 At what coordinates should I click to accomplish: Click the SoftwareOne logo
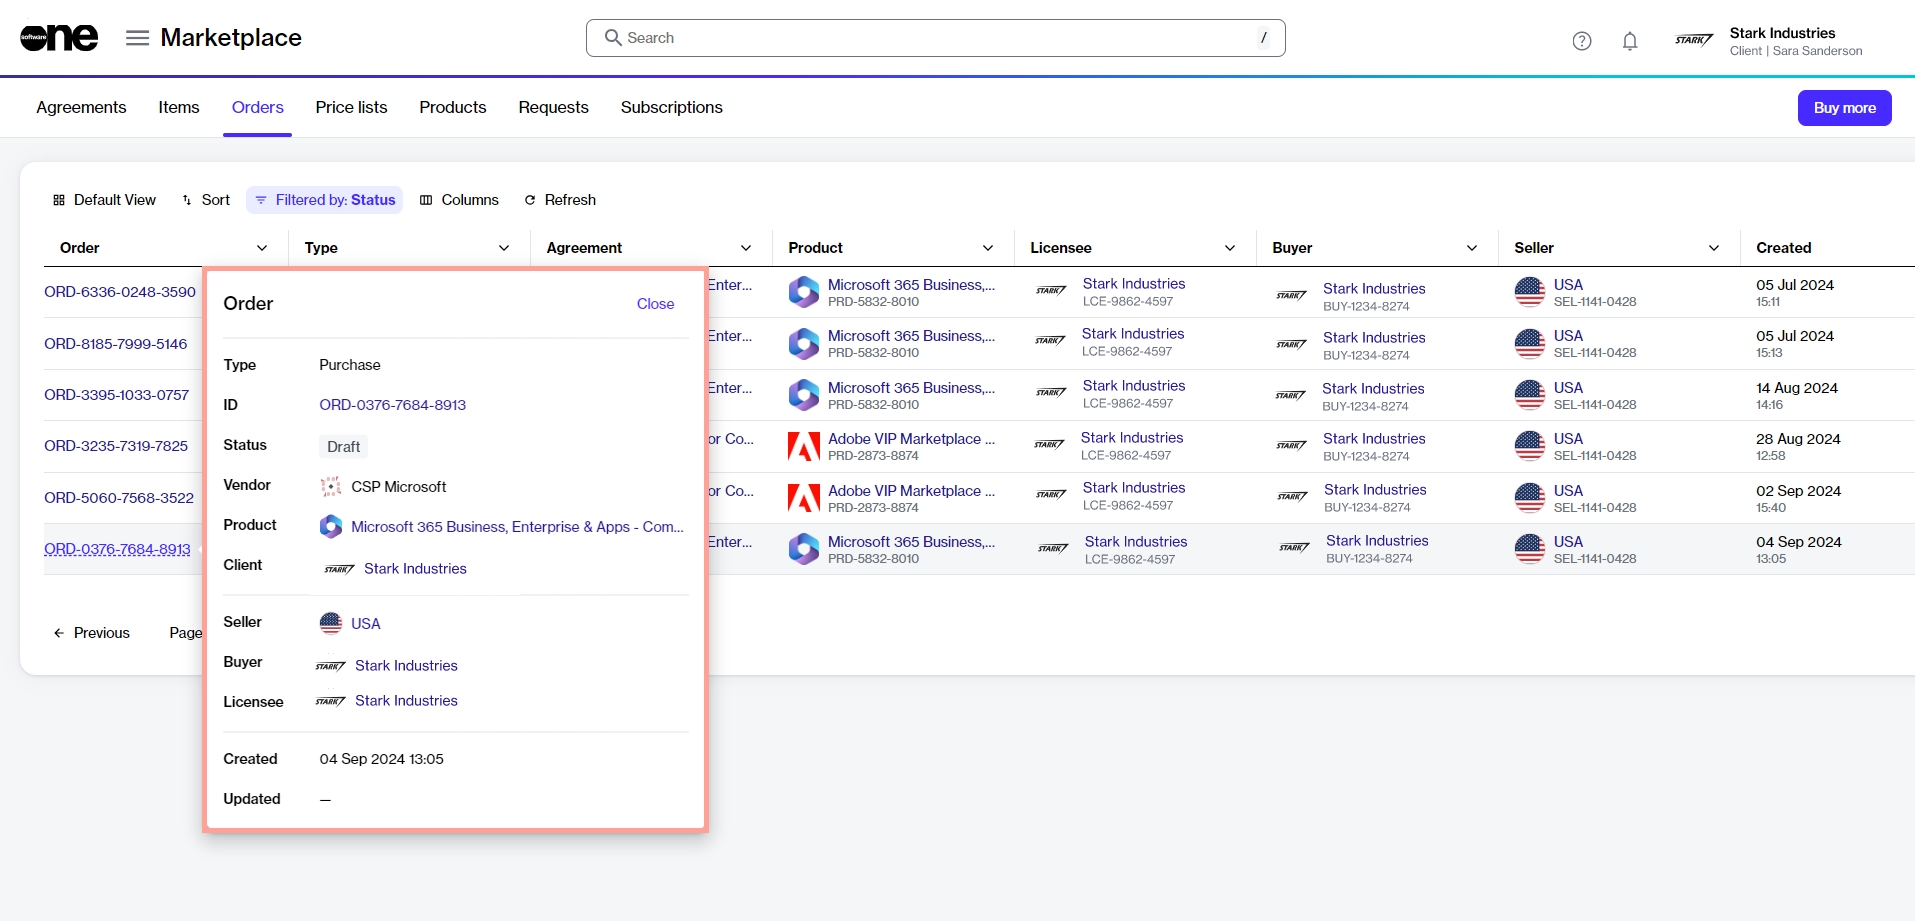(x=59, y=38)
